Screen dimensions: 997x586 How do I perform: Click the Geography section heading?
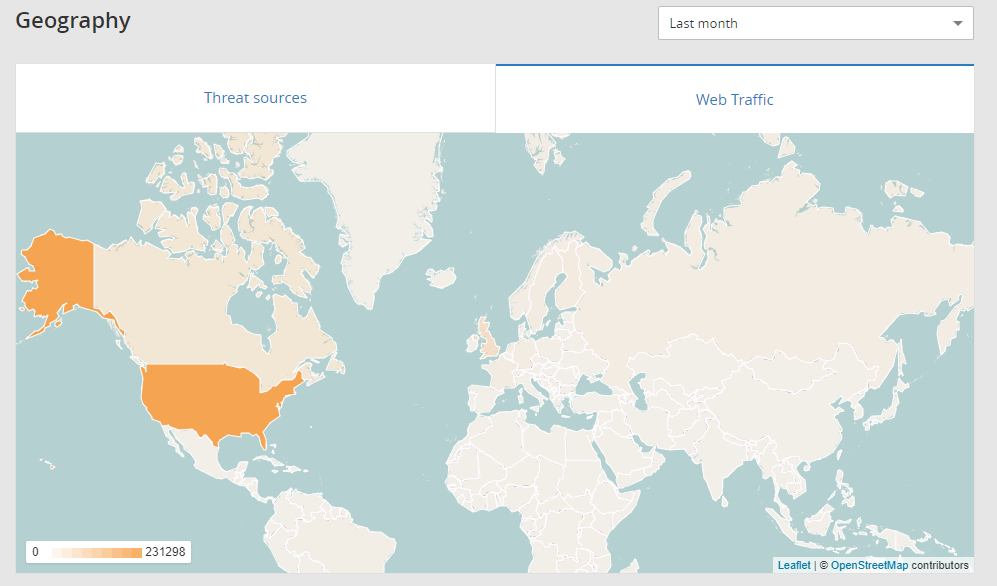click(73, 20)
